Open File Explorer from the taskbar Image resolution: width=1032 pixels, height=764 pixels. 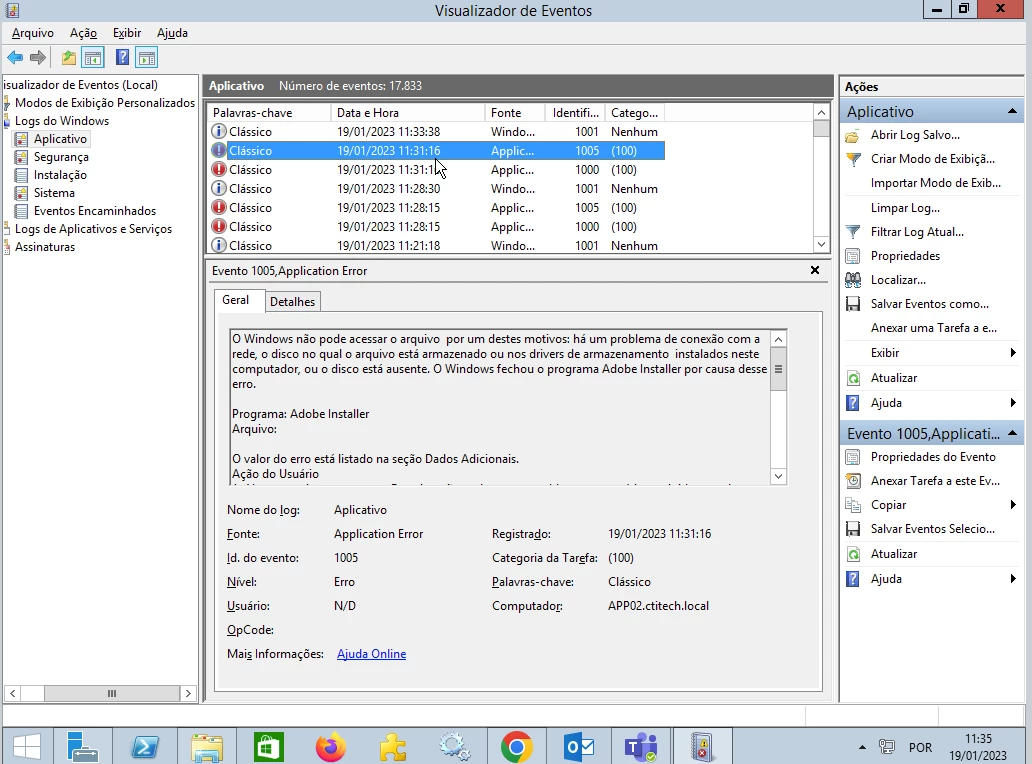pos(207,747)
